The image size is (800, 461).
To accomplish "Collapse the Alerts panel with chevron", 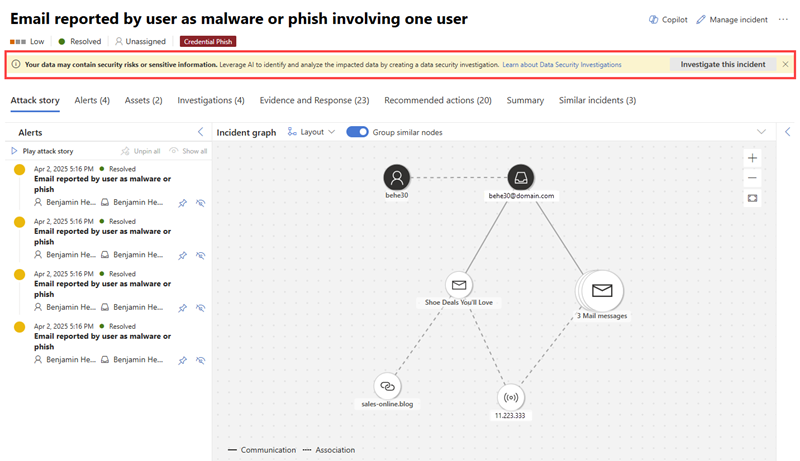I will coord(200,132).
